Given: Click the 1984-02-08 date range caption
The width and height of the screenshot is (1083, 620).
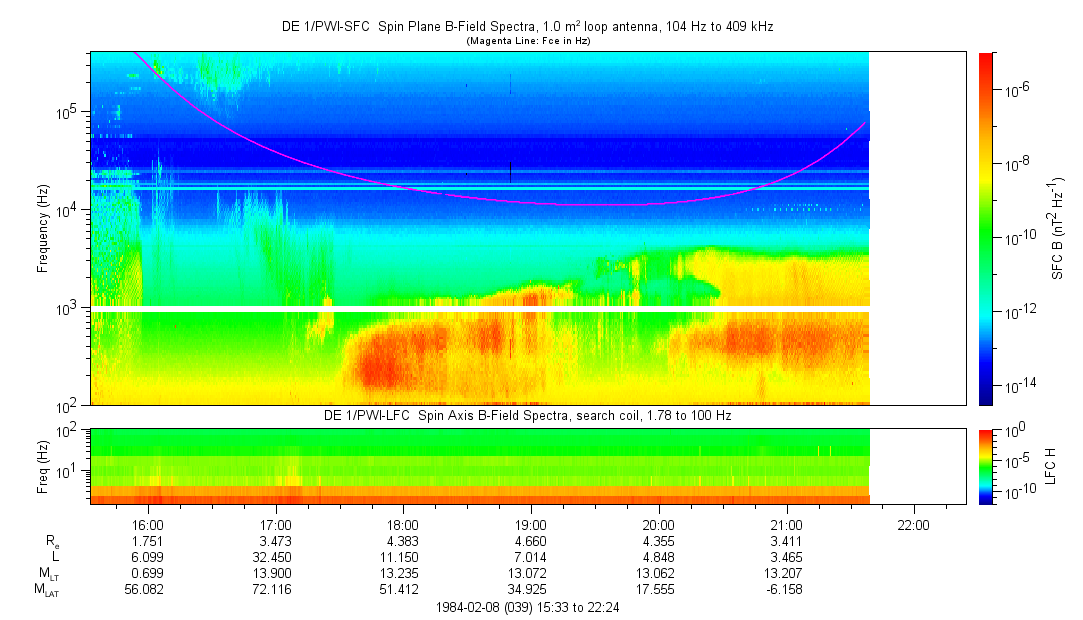Looking at the screenshot, I should [528, 607].
